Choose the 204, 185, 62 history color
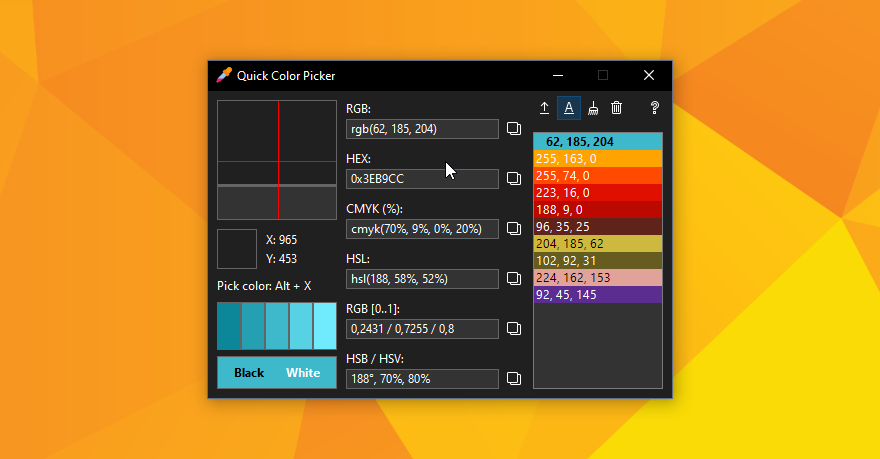880x459 pixels. pos(597,243)
